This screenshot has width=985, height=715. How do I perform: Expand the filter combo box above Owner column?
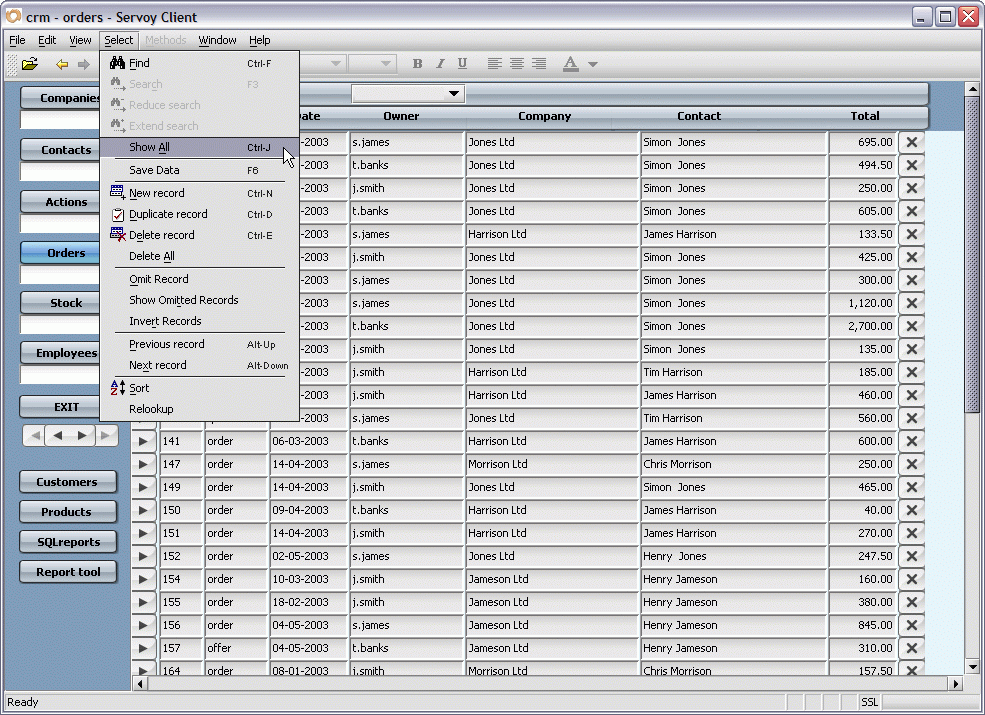pos(455,94)
